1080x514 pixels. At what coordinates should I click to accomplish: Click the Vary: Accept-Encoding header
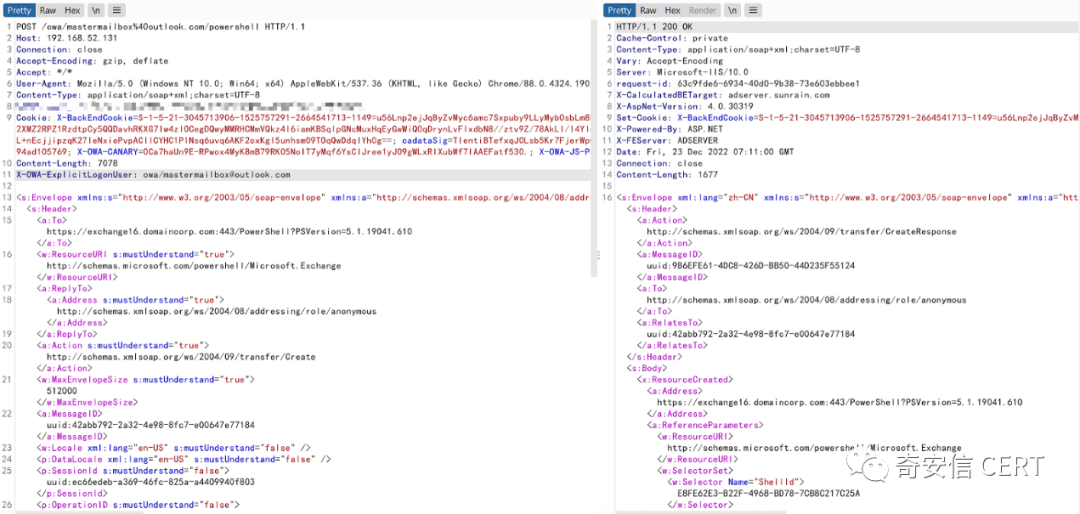pyautogui.click(x=669, y=61)
